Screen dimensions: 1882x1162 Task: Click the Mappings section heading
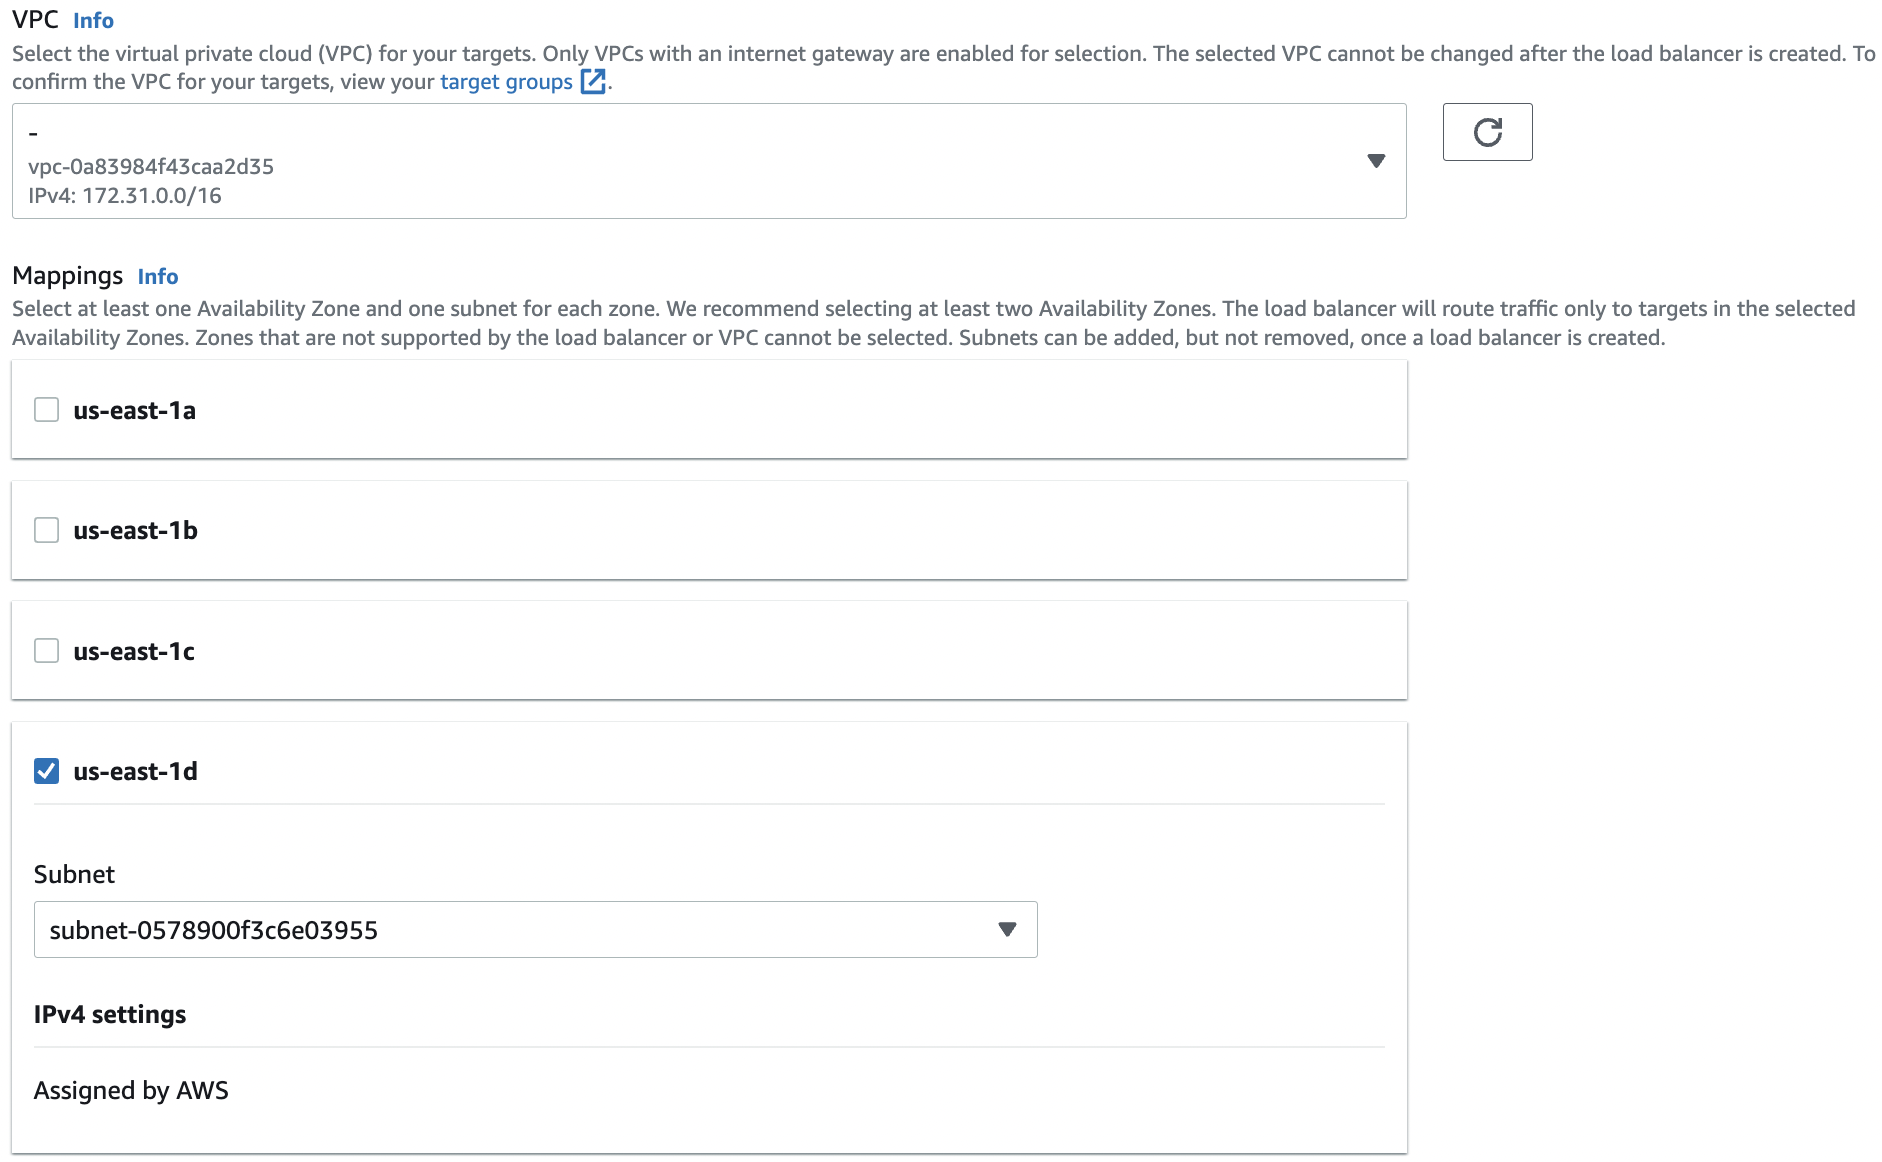point(67,275)
